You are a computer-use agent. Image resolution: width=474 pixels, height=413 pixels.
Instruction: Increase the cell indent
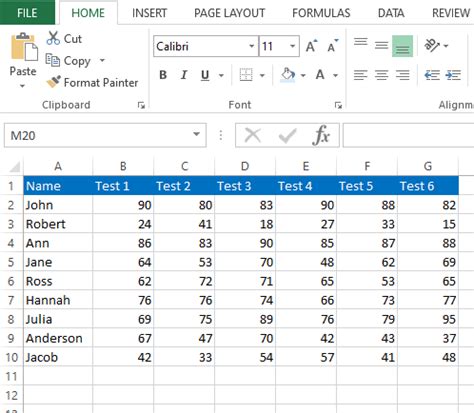pos(453,75)
